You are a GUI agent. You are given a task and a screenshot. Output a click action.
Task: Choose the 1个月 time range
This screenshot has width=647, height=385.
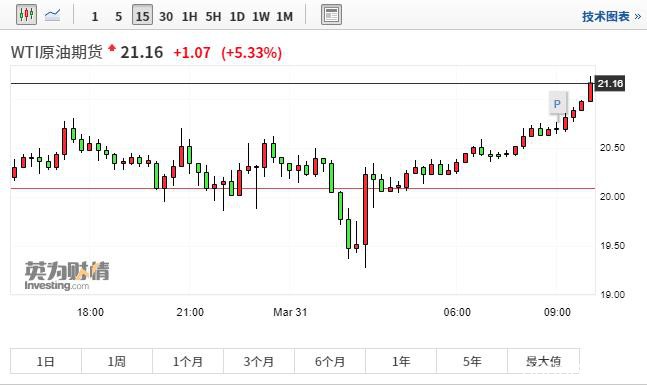point(188,361)
